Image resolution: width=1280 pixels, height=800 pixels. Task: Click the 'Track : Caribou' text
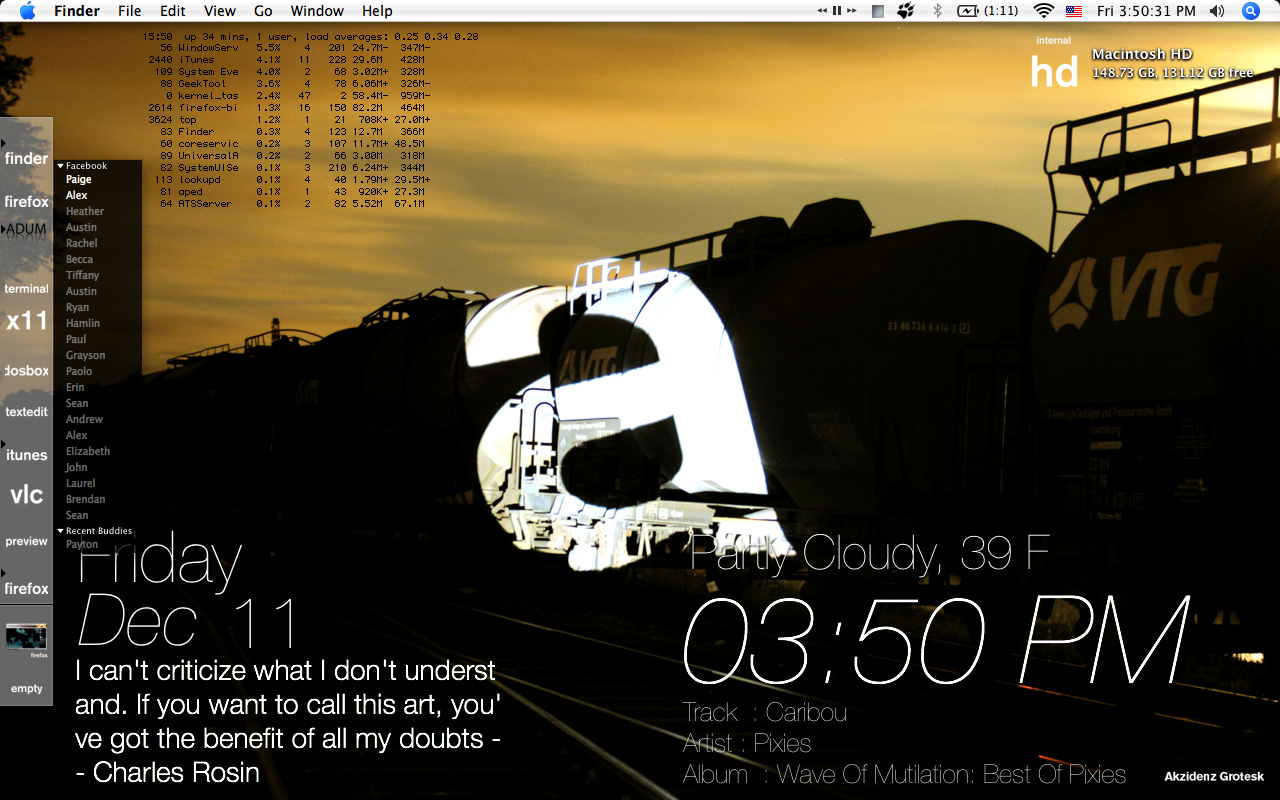[x=765, y=713]
